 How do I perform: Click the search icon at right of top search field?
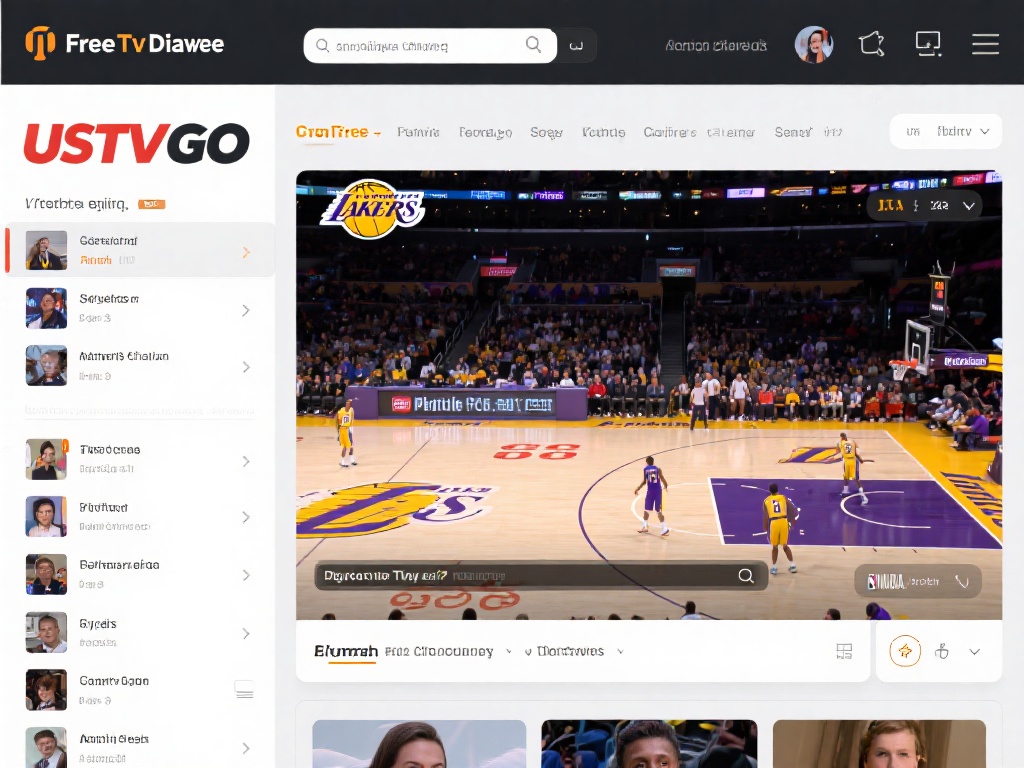point(534,45)
